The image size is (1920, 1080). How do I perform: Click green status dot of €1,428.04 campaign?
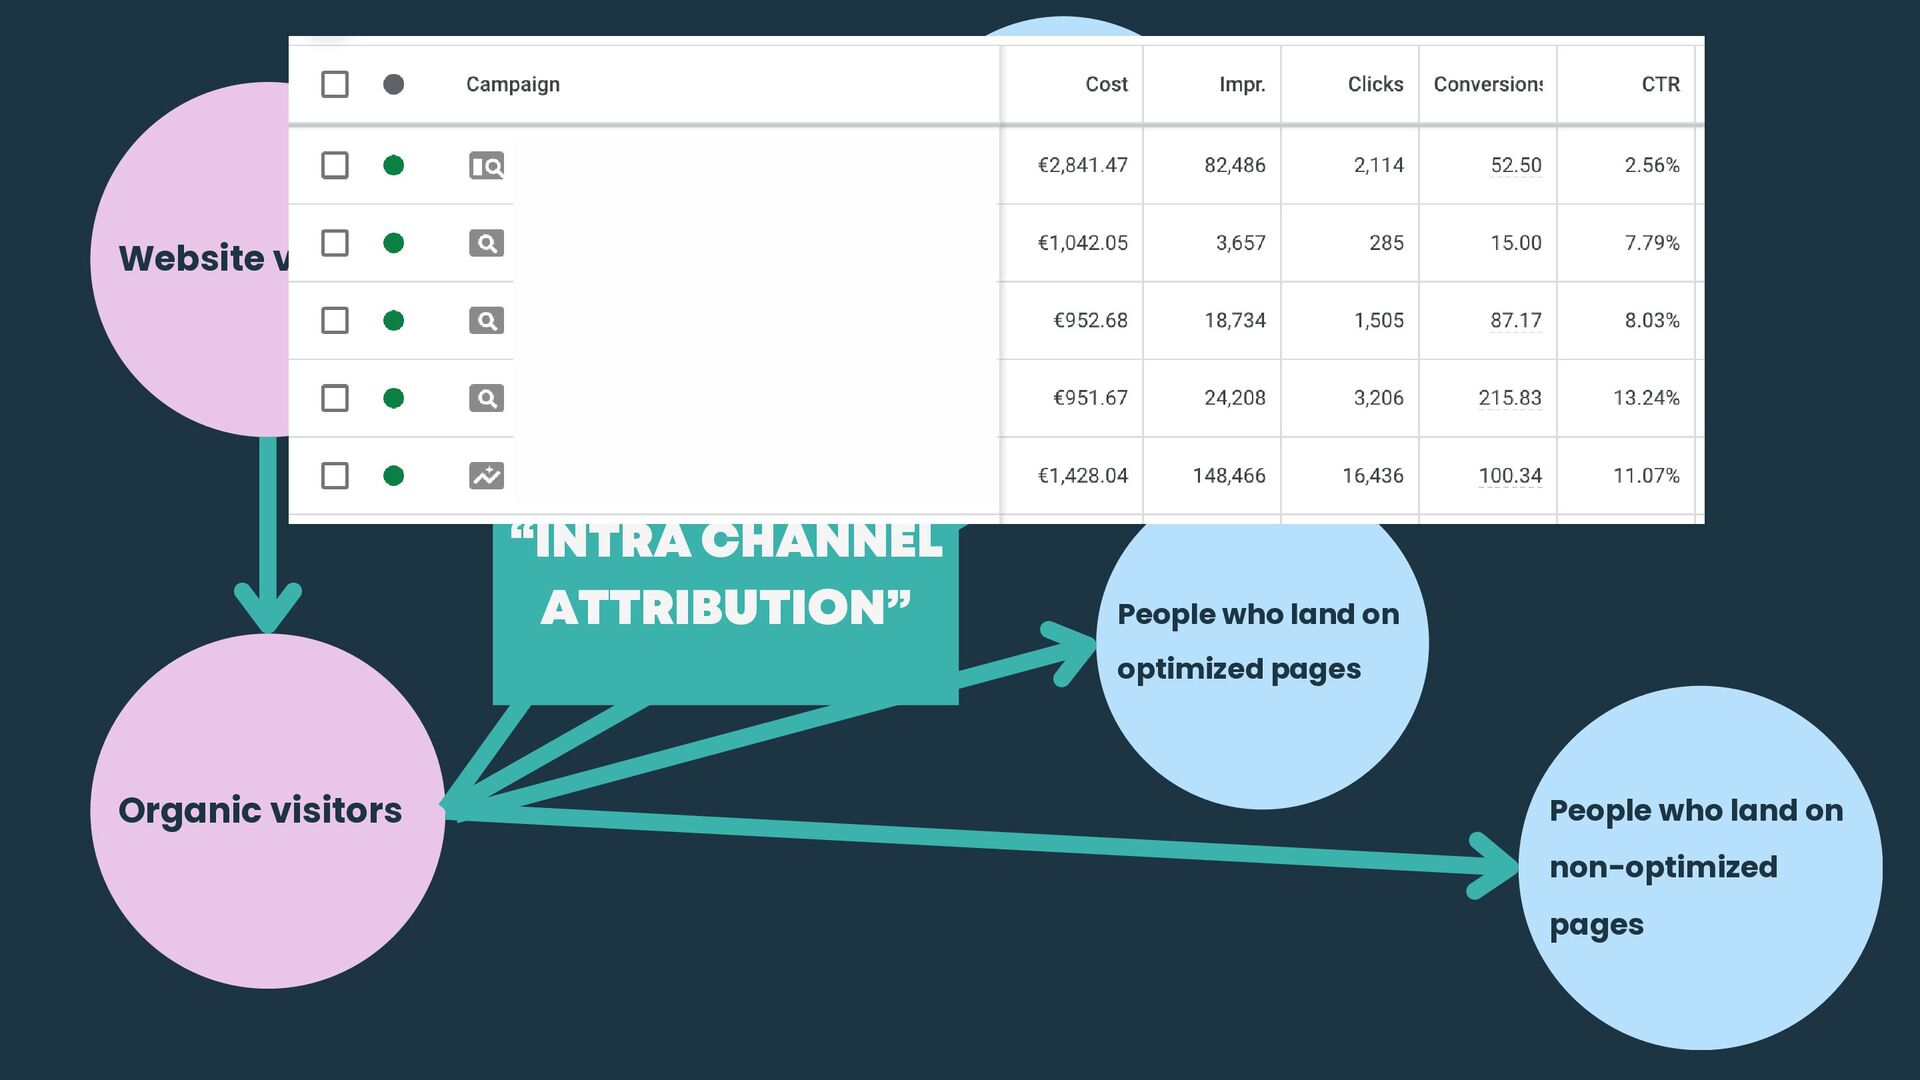coord(394,476)
